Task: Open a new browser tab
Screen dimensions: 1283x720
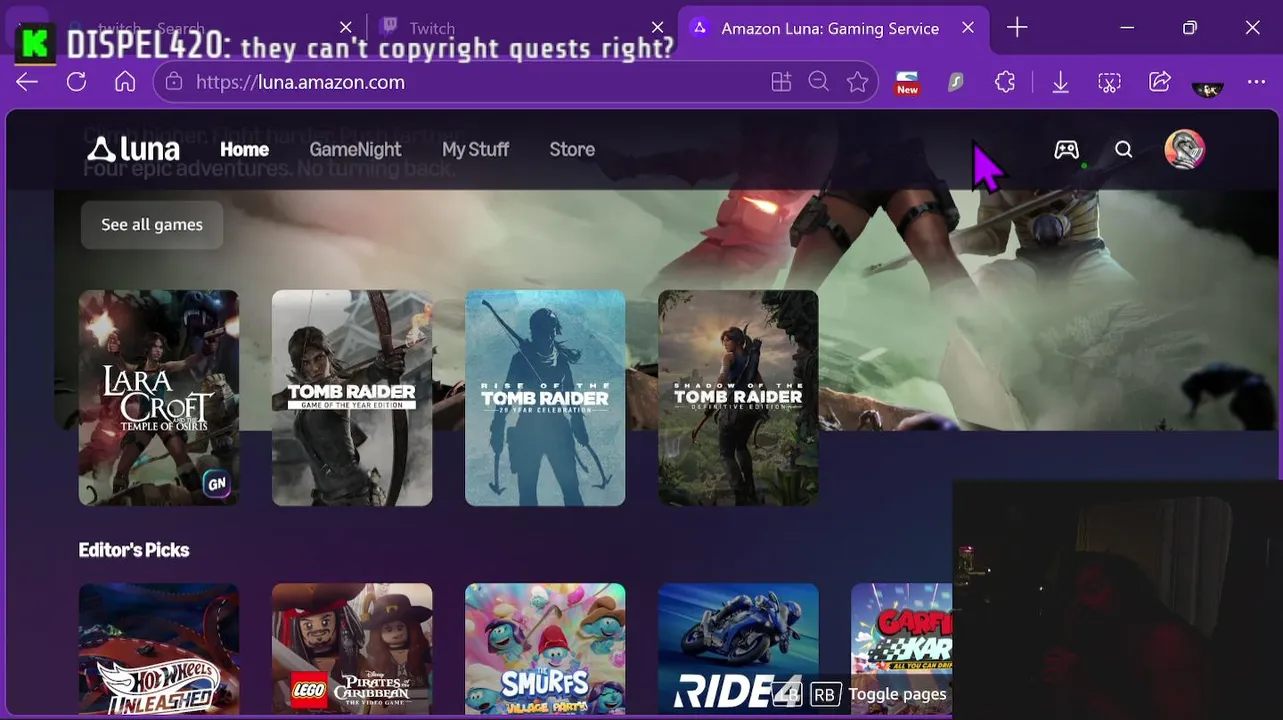Action: coord(1017,28)
